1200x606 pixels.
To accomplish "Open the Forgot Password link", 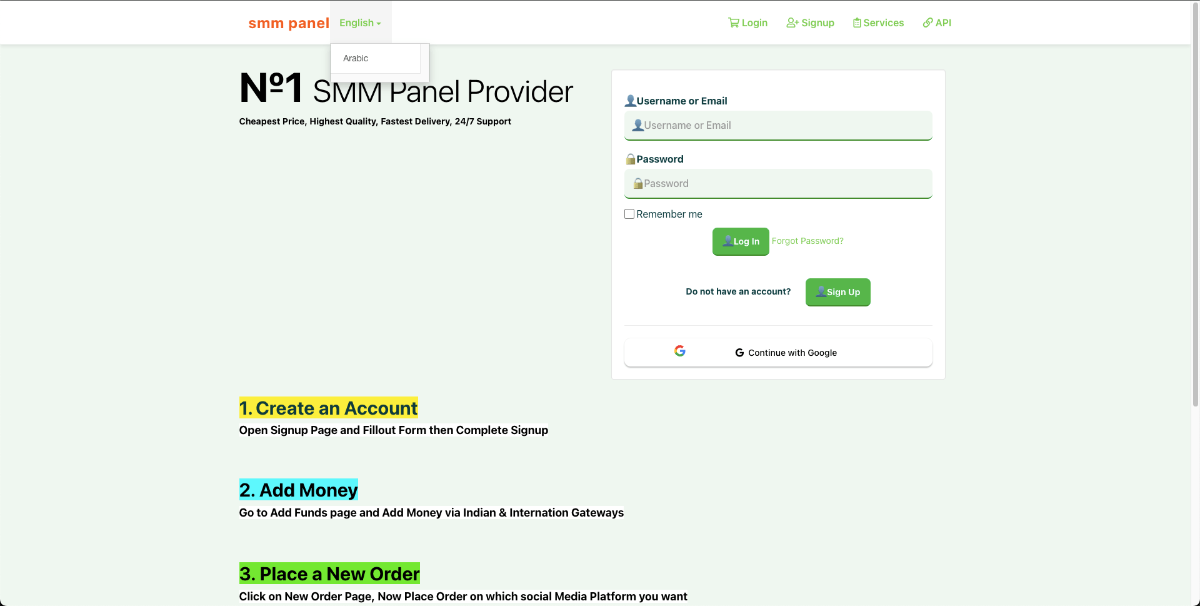I will point(807,241).
